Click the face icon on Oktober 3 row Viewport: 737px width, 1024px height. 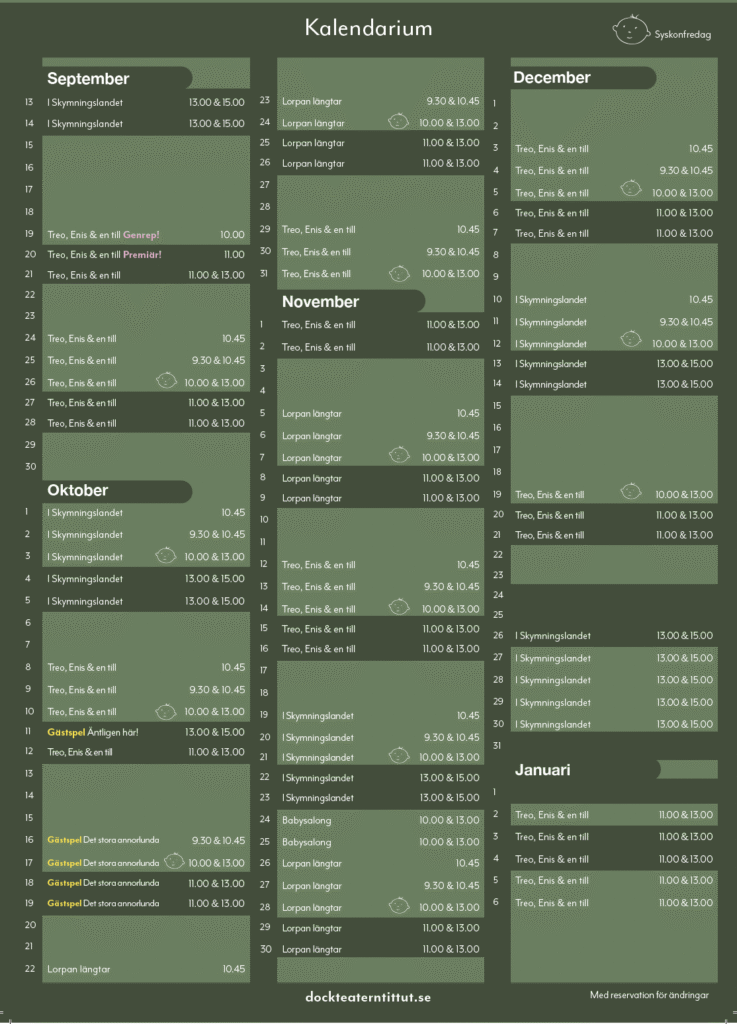click(166, 555)
